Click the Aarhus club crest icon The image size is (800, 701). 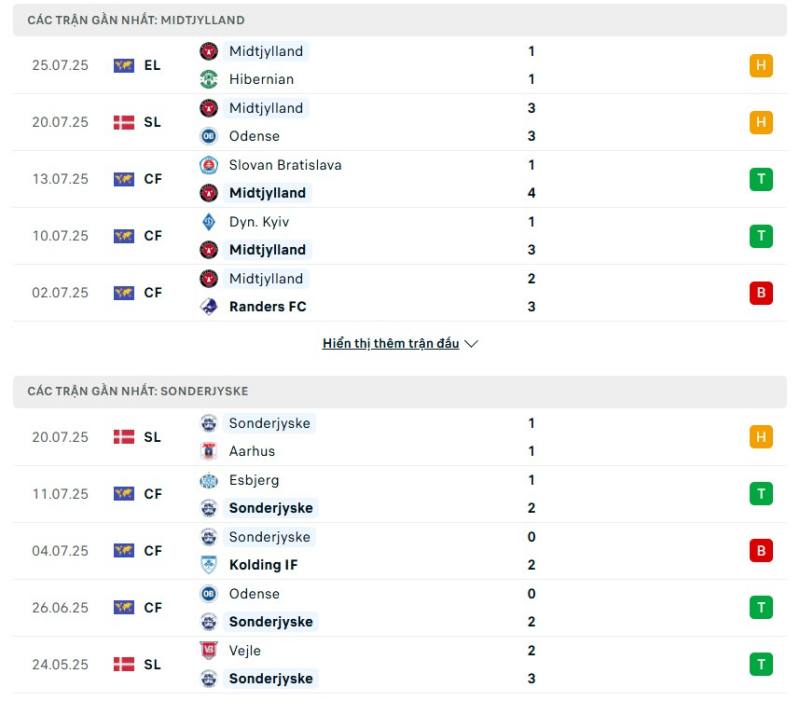(208, 450)
